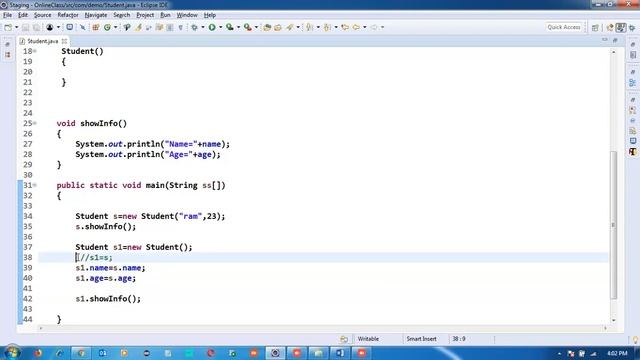Click the Coverage run toolbar icon
Viewport: 640px width, 360px height.
tap(230, 27)
